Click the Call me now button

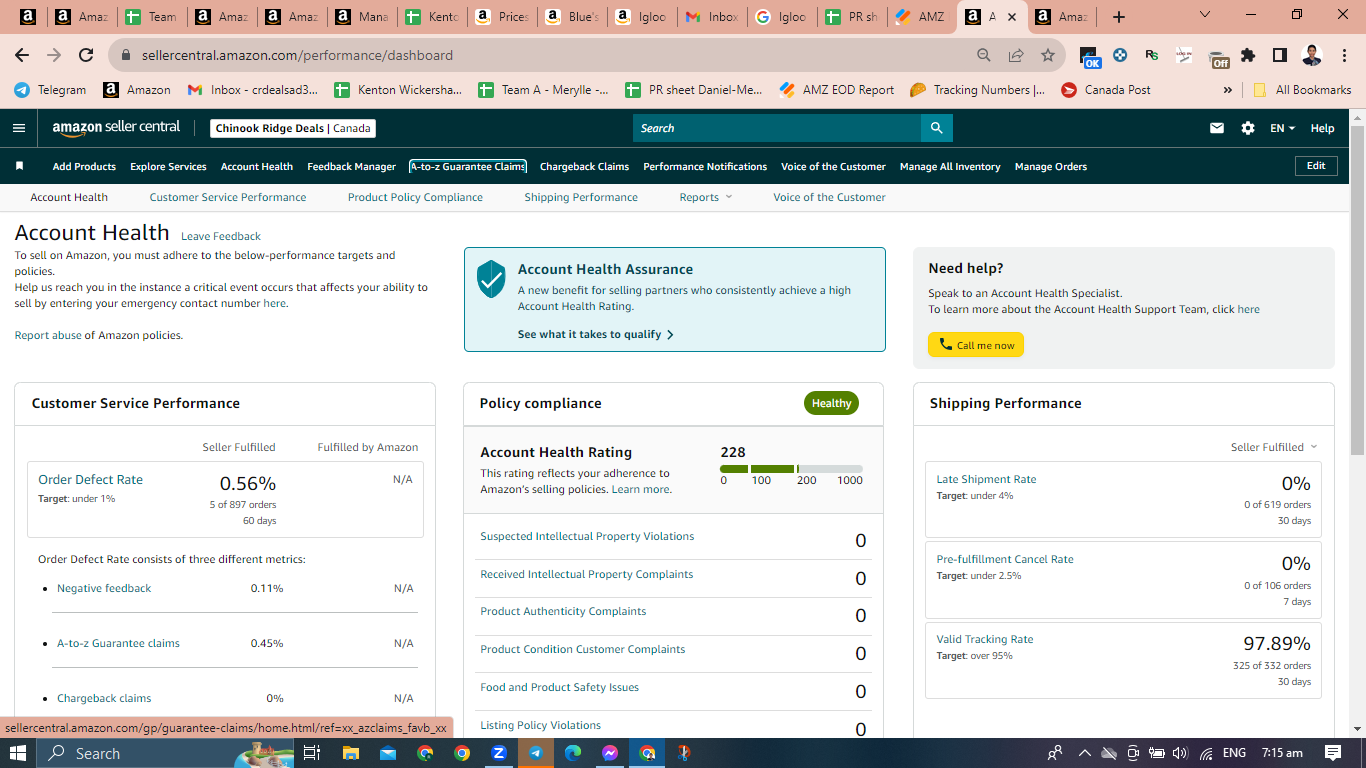(976, 345)
